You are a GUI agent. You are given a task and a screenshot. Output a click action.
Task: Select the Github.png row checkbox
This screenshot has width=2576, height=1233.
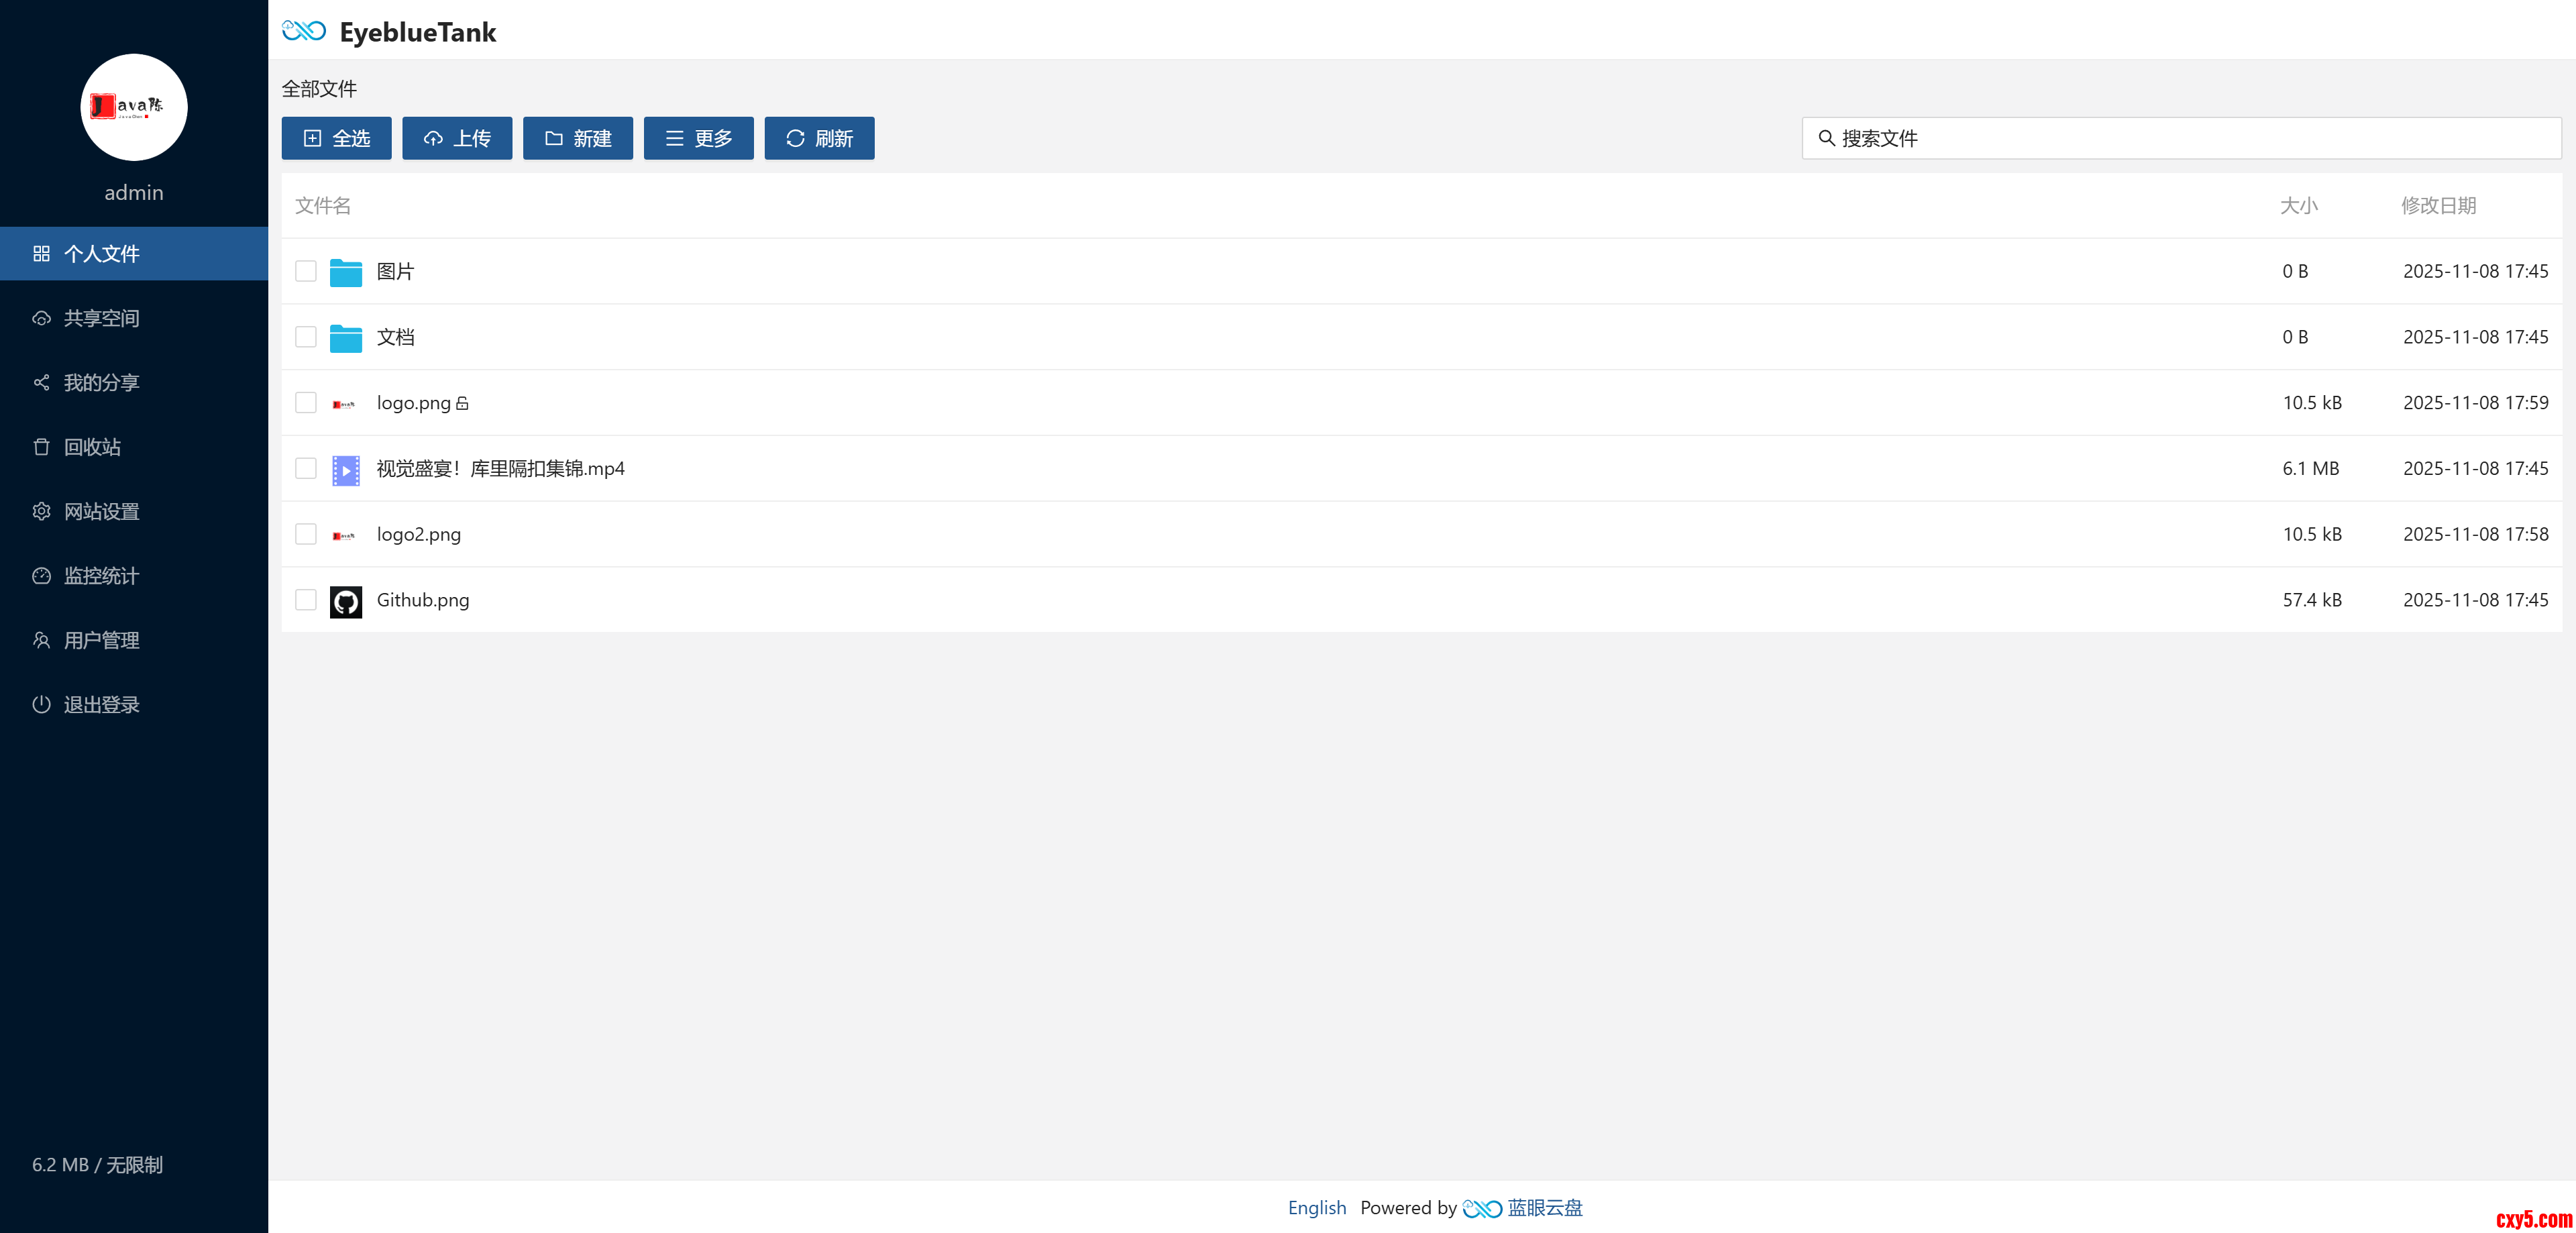tap(305, 600)
